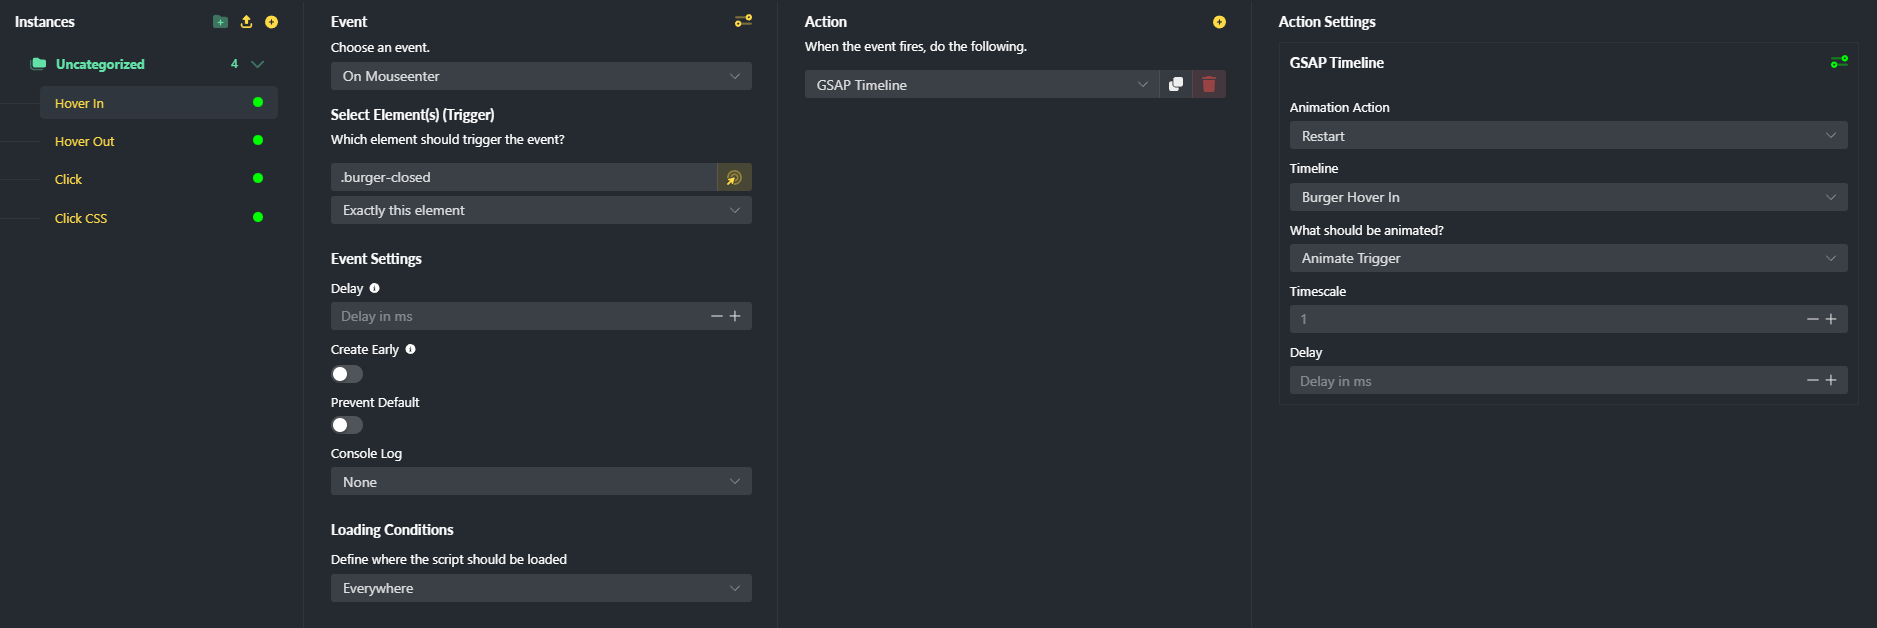Delete the GSAP Timeline action
The height and width of the screenshot is (628, 1877).
click(1209, 85)
